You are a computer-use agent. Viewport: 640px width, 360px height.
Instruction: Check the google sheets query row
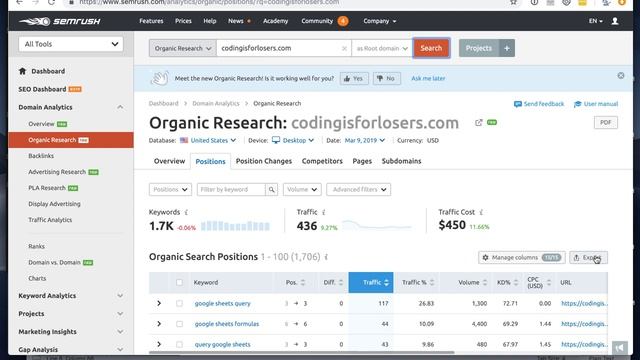click(179, 303)
